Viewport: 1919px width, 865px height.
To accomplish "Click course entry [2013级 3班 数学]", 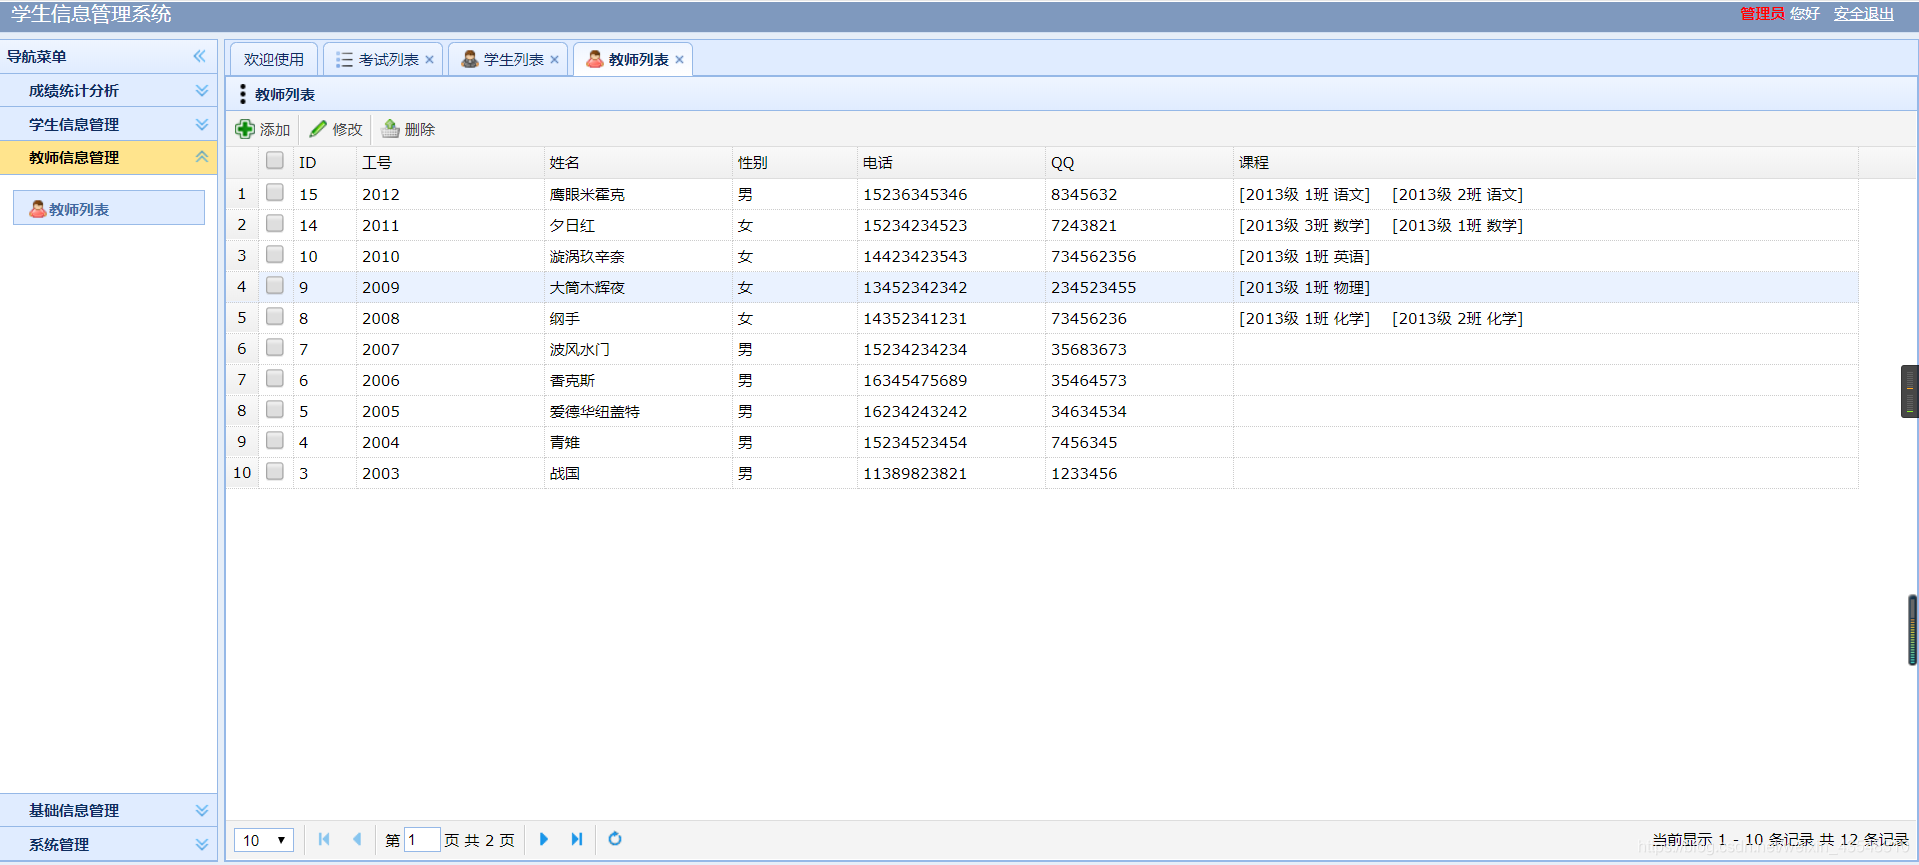I will point(1304,225).
